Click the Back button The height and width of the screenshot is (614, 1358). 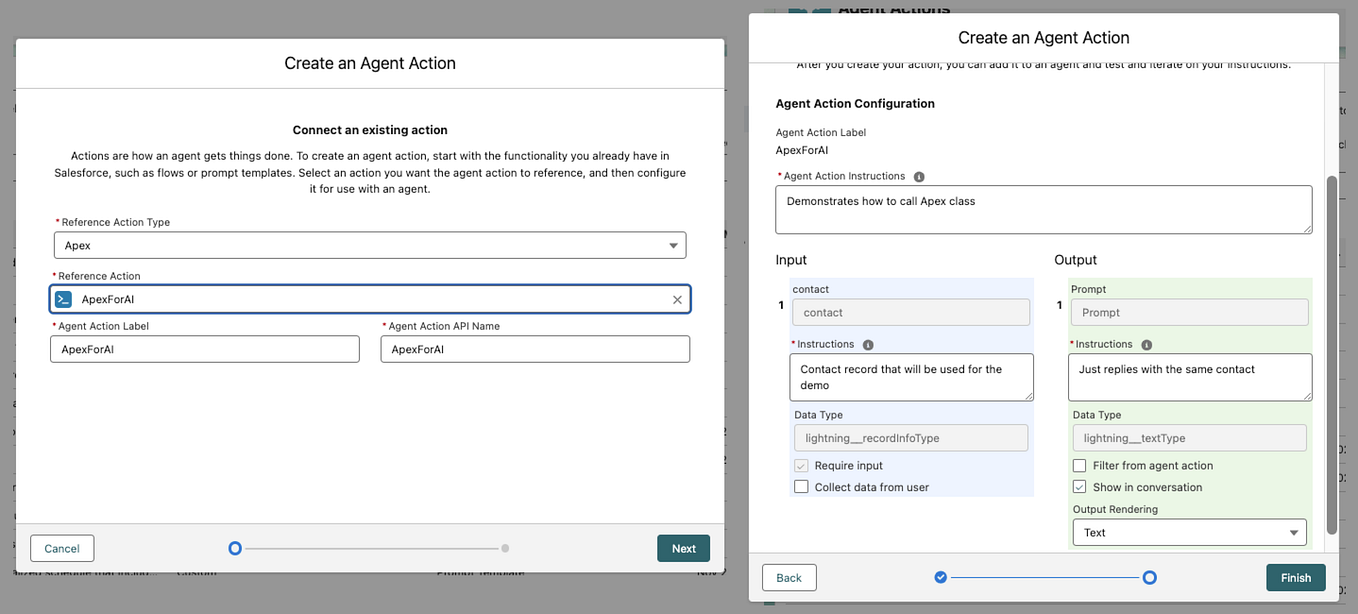point(789,578)
